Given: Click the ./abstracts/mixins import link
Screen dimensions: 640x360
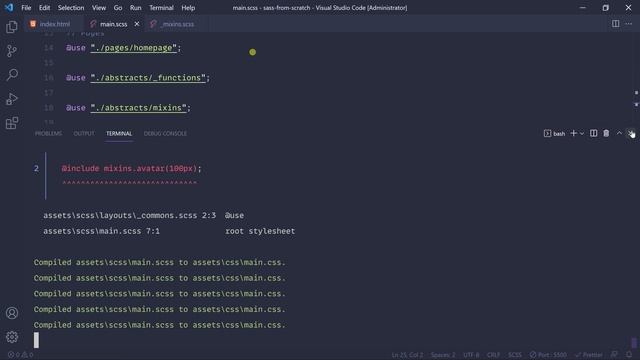Looking at the screenshot, I should pyautogui.click(x=138, y=108).
